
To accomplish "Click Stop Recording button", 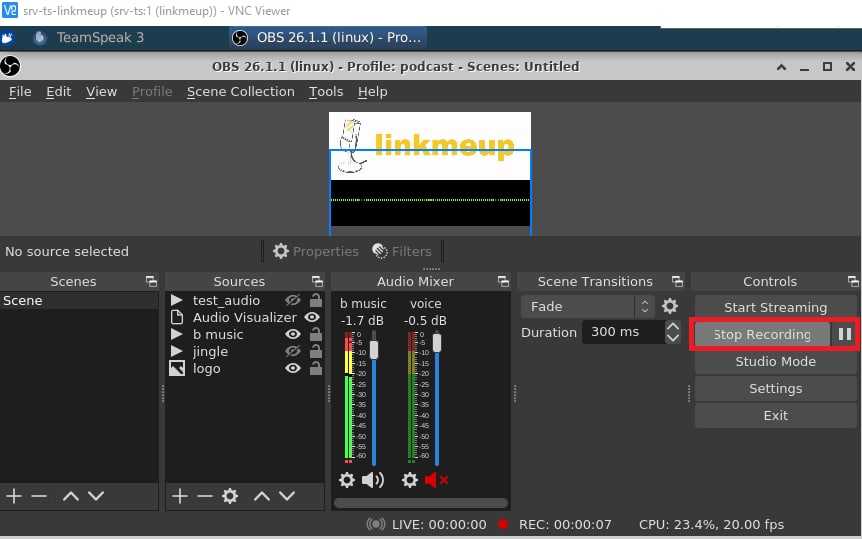I will [x=762, y=334].
